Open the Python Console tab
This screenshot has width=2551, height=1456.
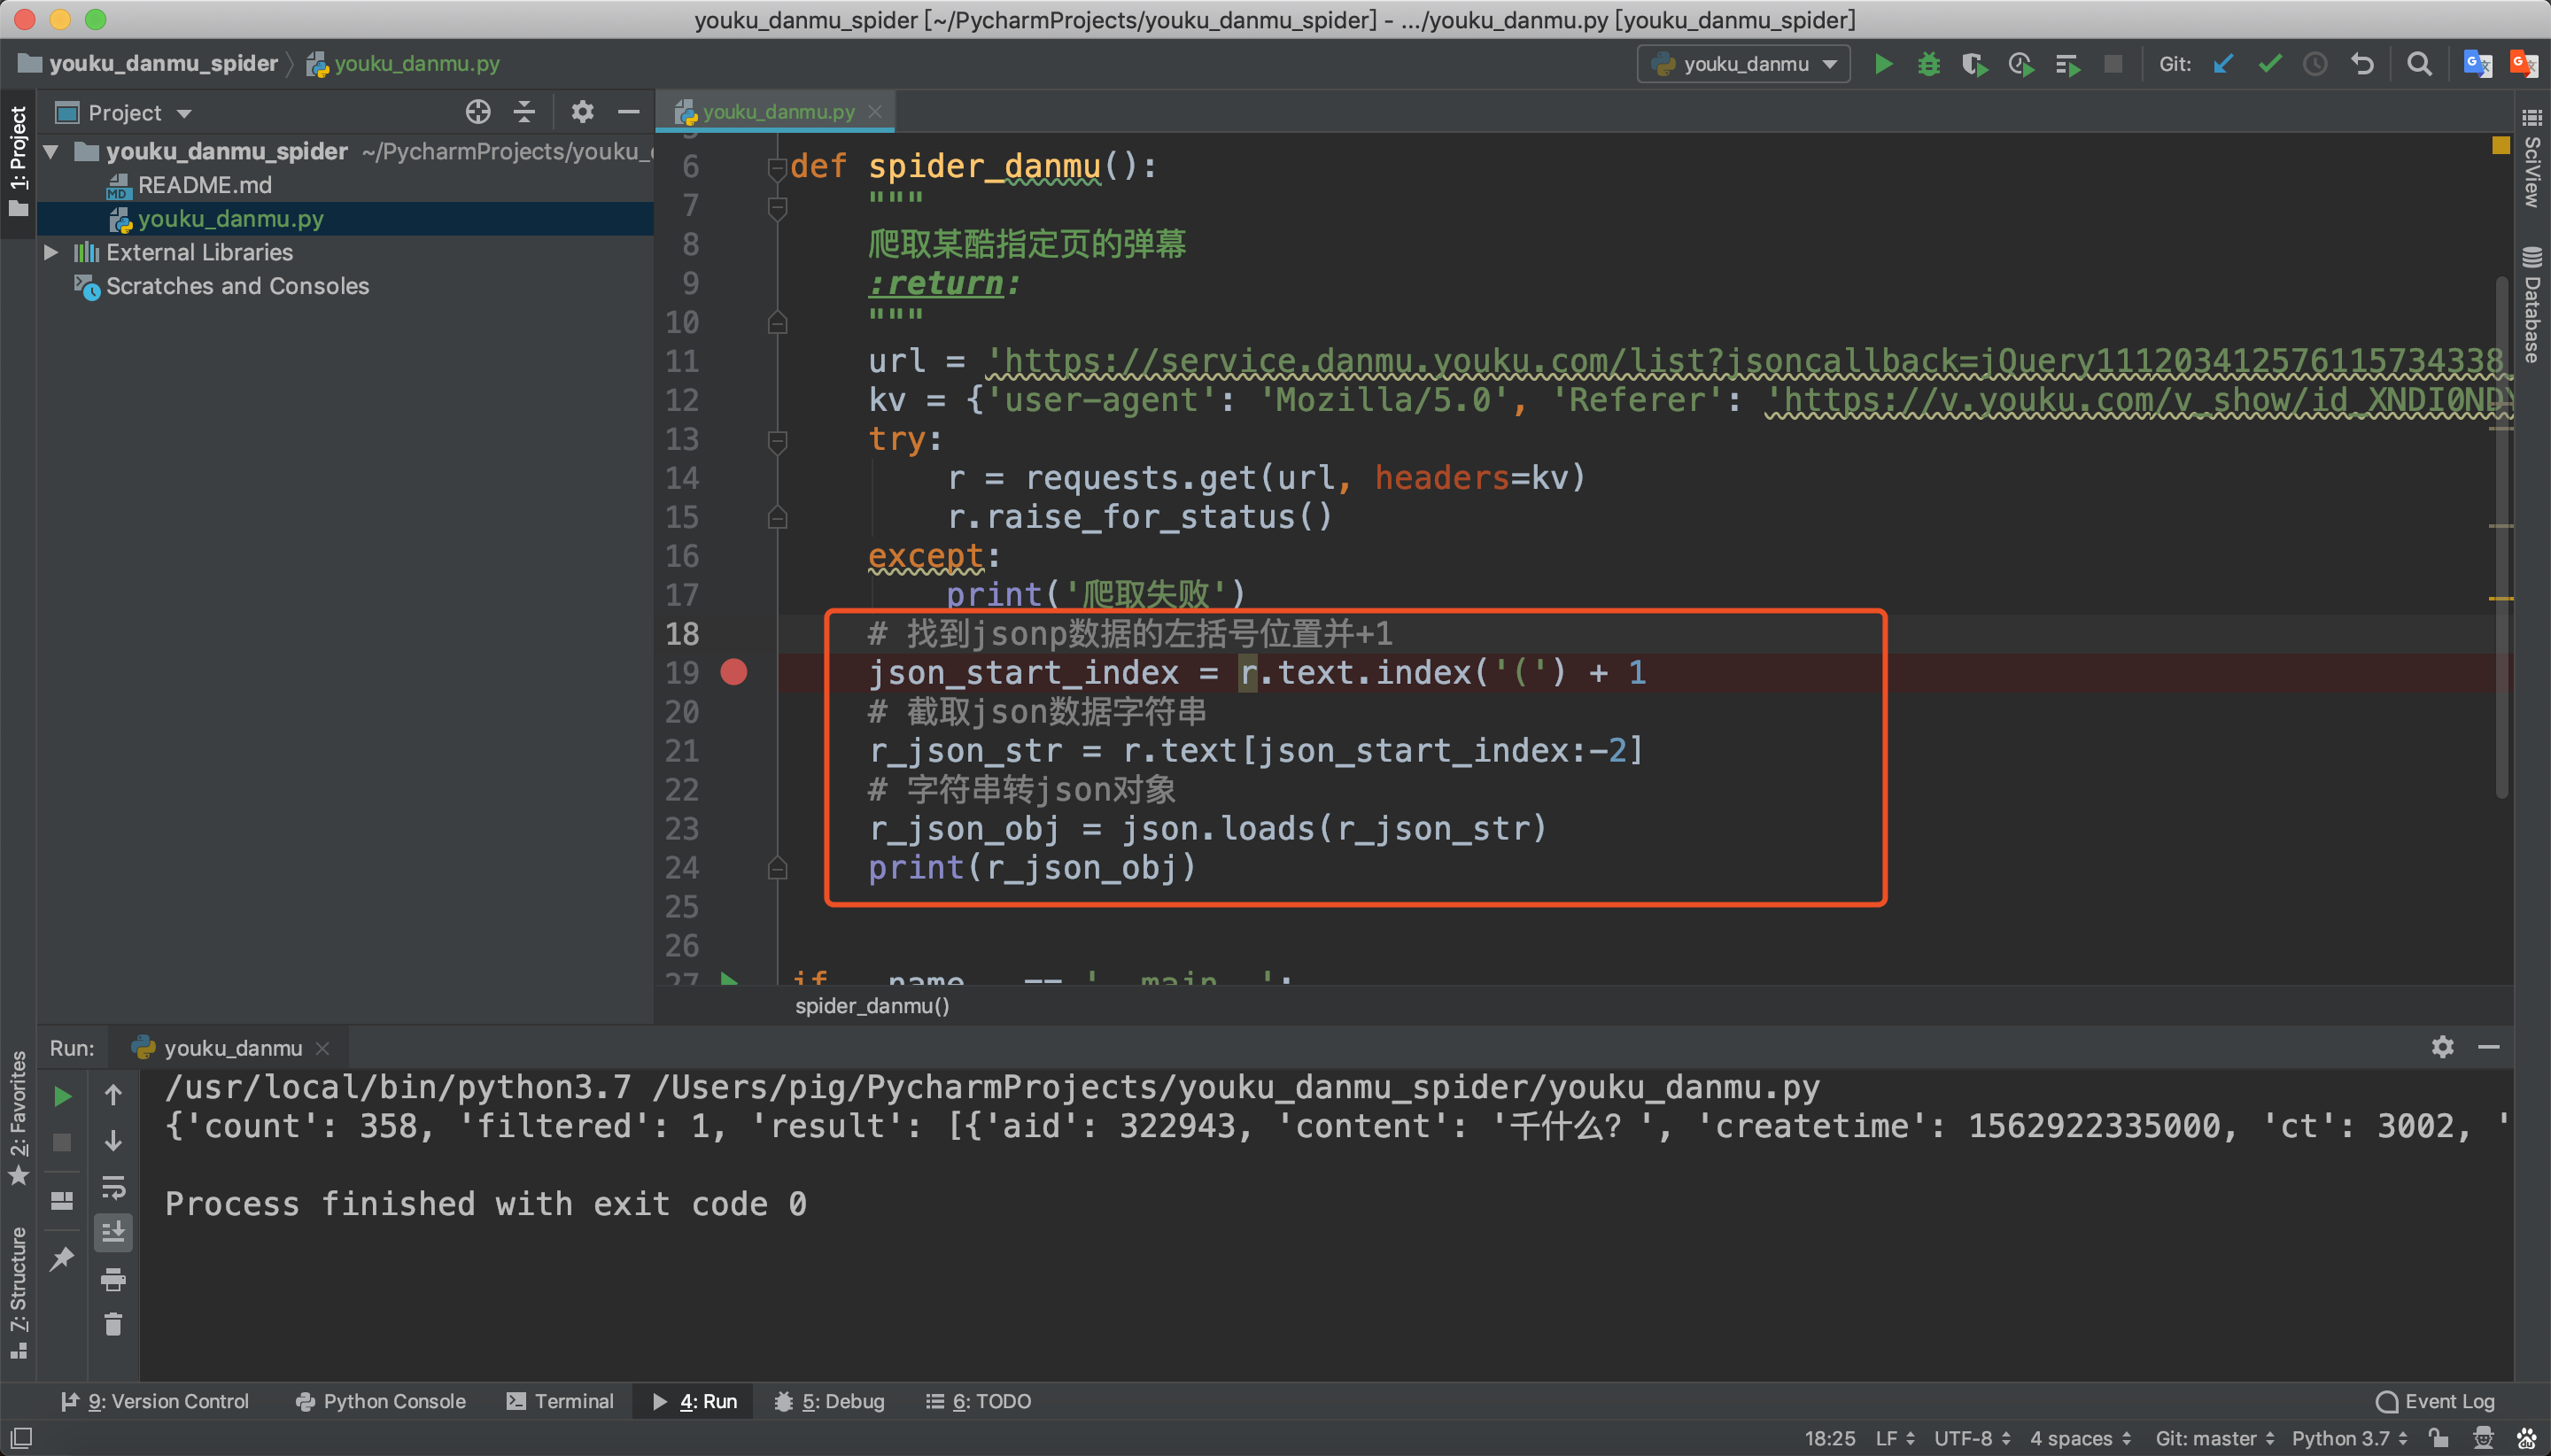381,1401
